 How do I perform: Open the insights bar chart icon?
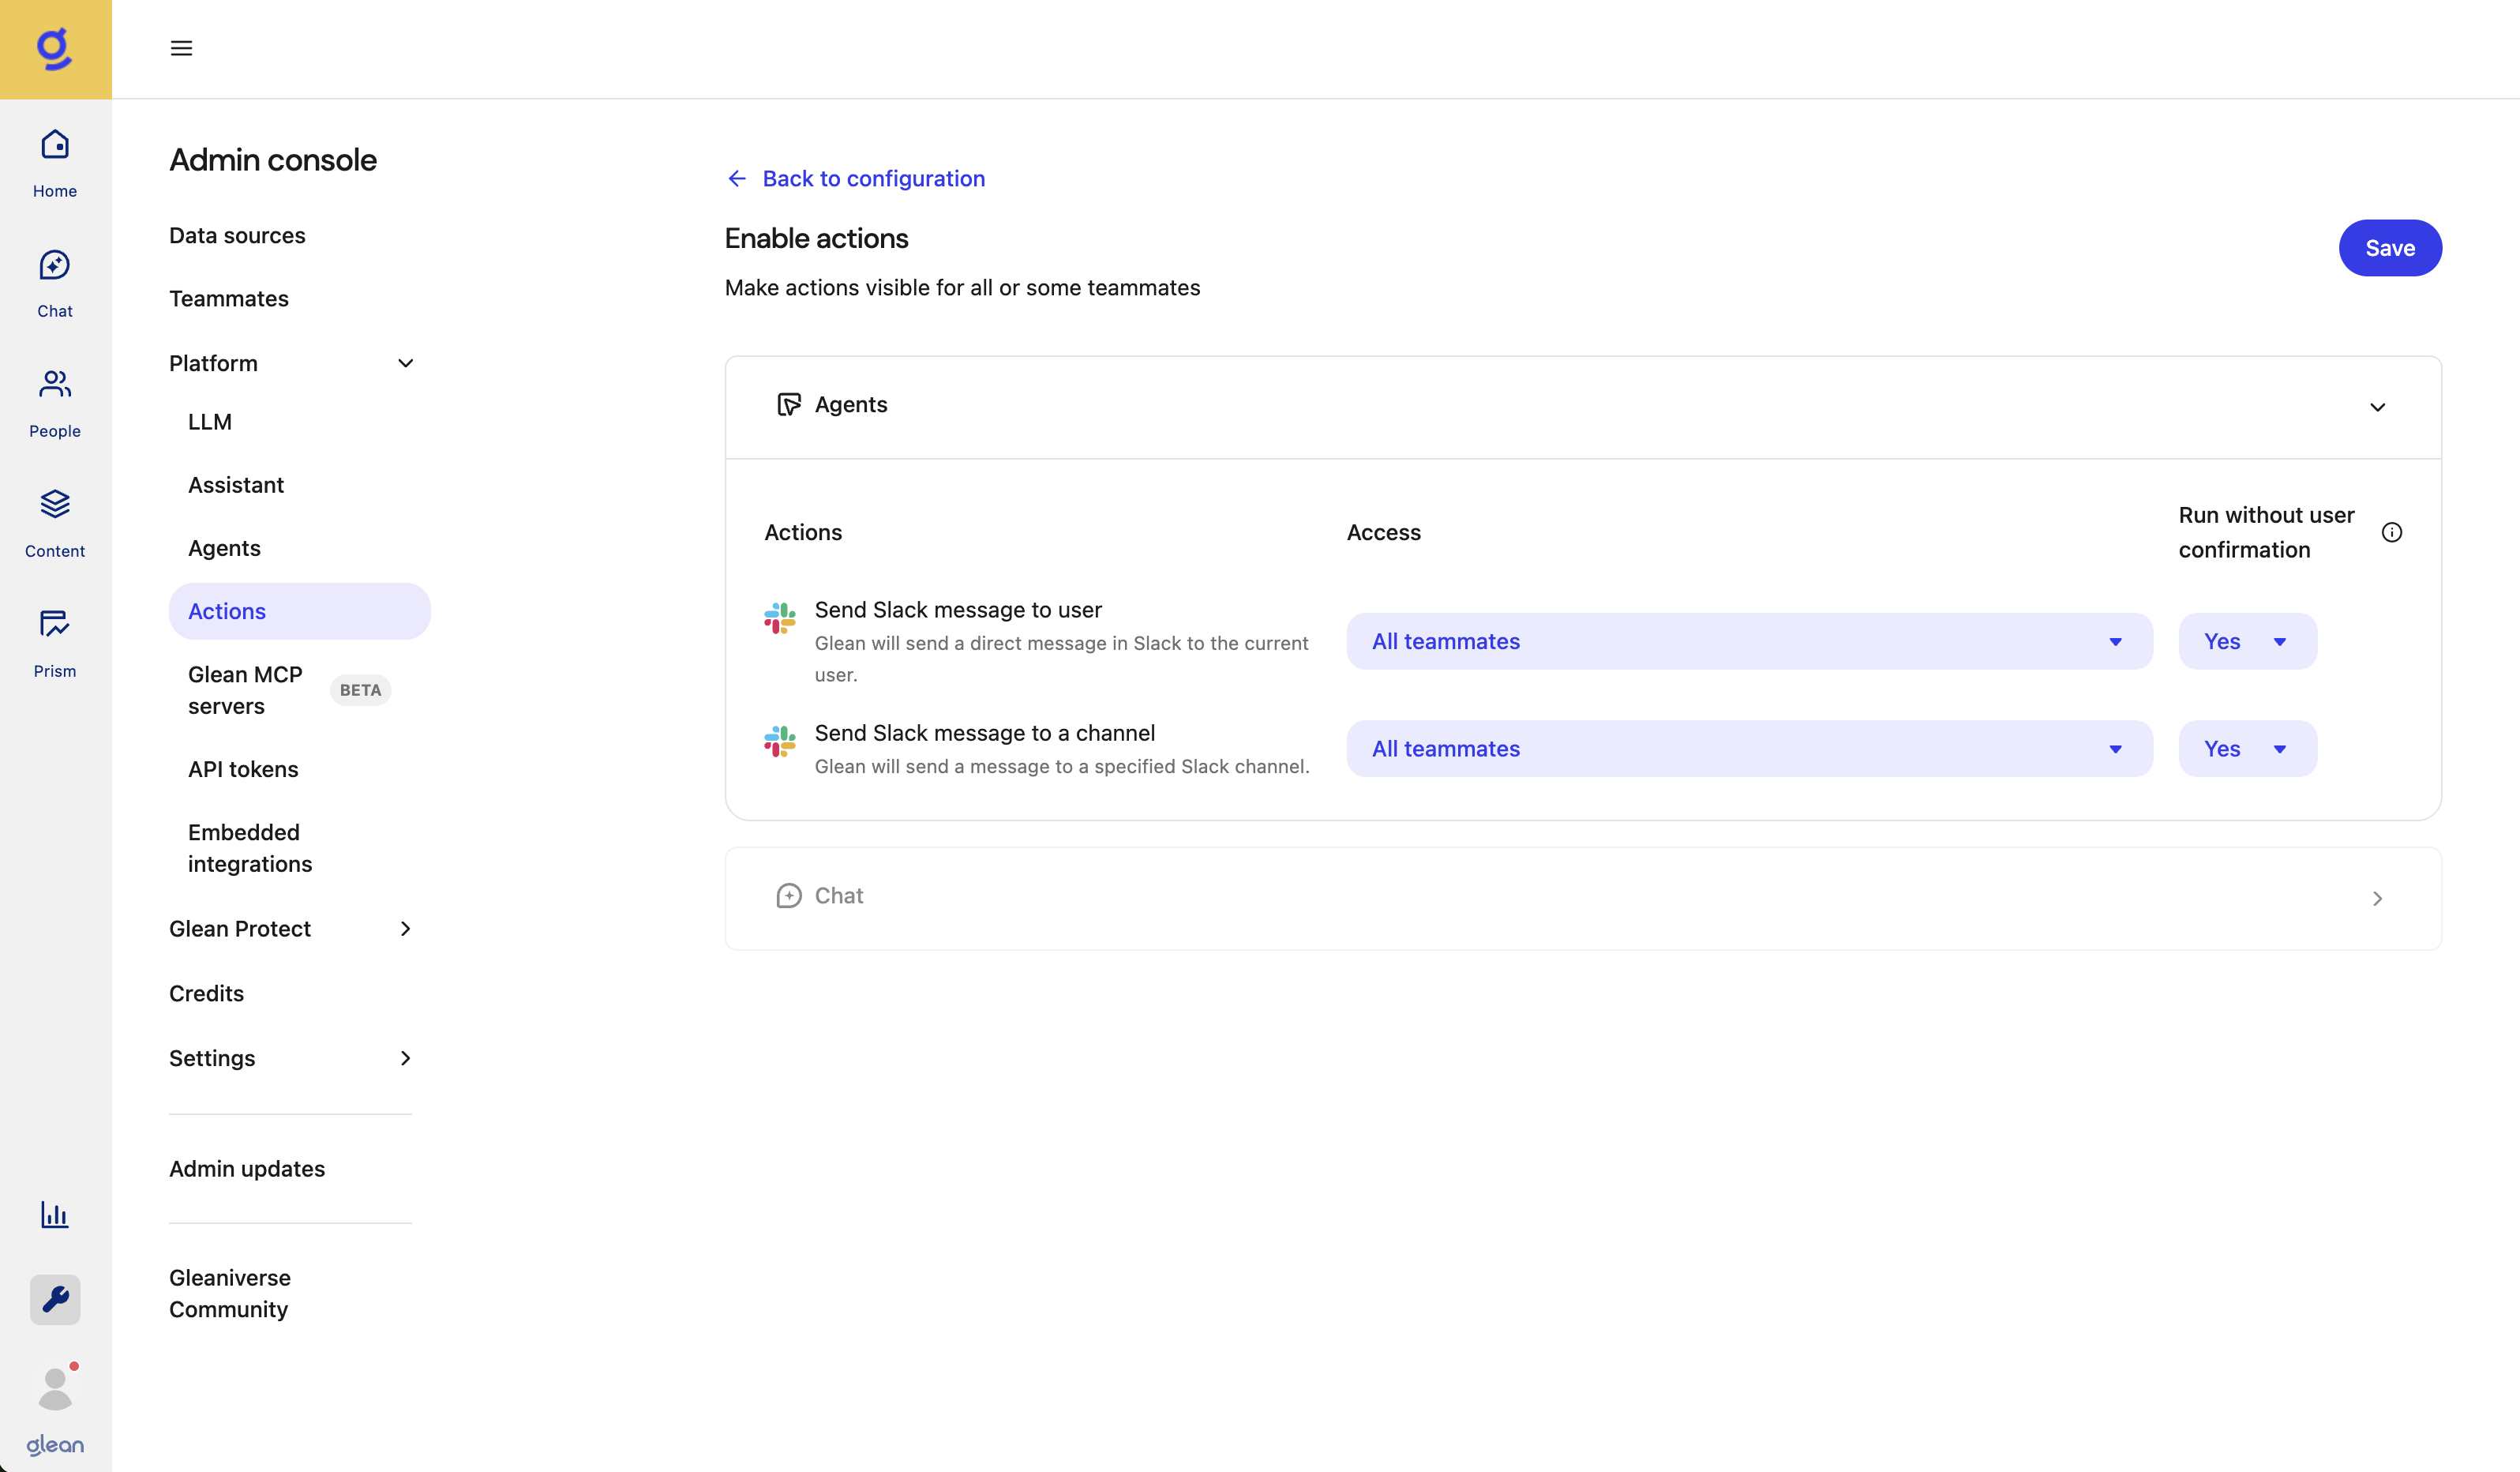(x=55, y=1214)
